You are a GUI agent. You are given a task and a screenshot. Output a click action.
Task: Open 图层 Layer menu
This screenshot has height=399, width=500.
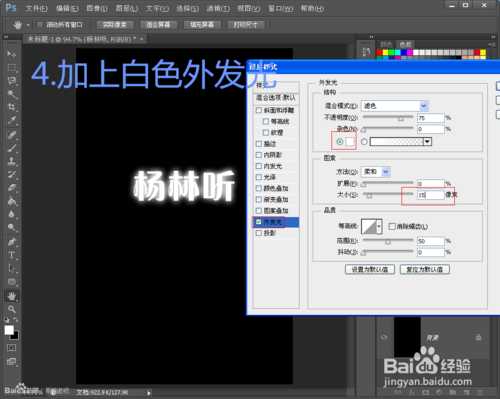coord(127,8)
